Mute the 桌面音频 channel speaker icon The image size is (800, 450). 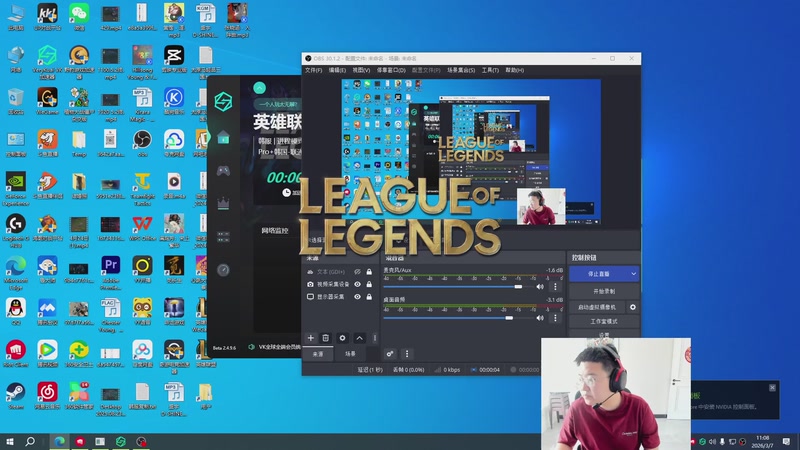pos(540,318)
